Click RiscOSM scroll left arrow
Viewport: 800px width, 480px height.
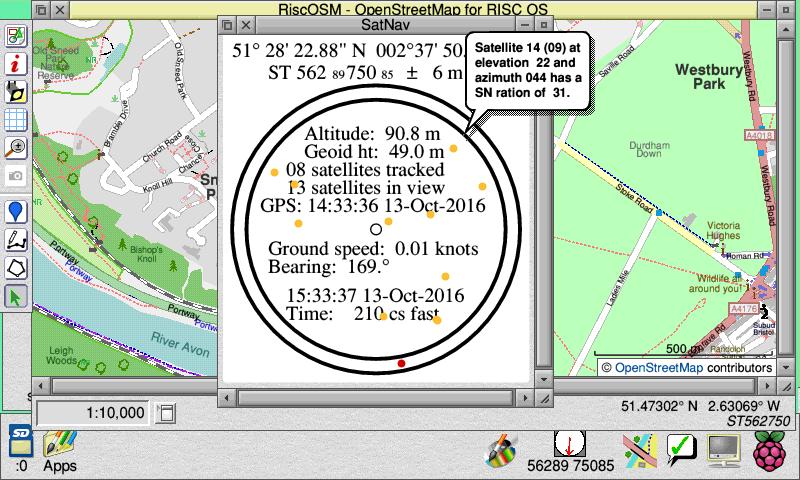41,386
